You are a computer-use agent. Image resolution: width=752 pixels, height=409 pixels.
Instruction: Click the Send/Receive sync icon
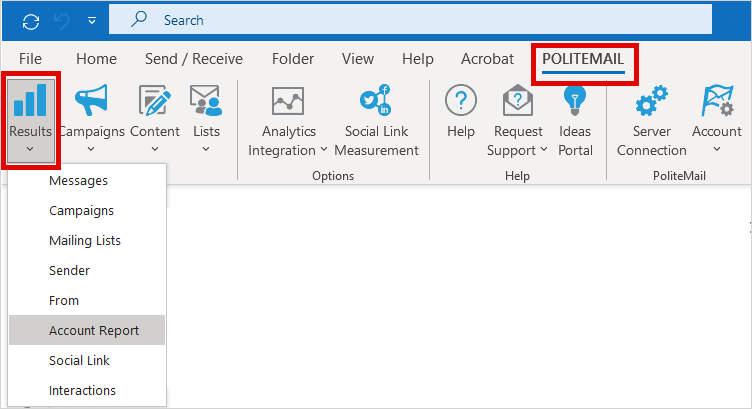pos(31,22)
